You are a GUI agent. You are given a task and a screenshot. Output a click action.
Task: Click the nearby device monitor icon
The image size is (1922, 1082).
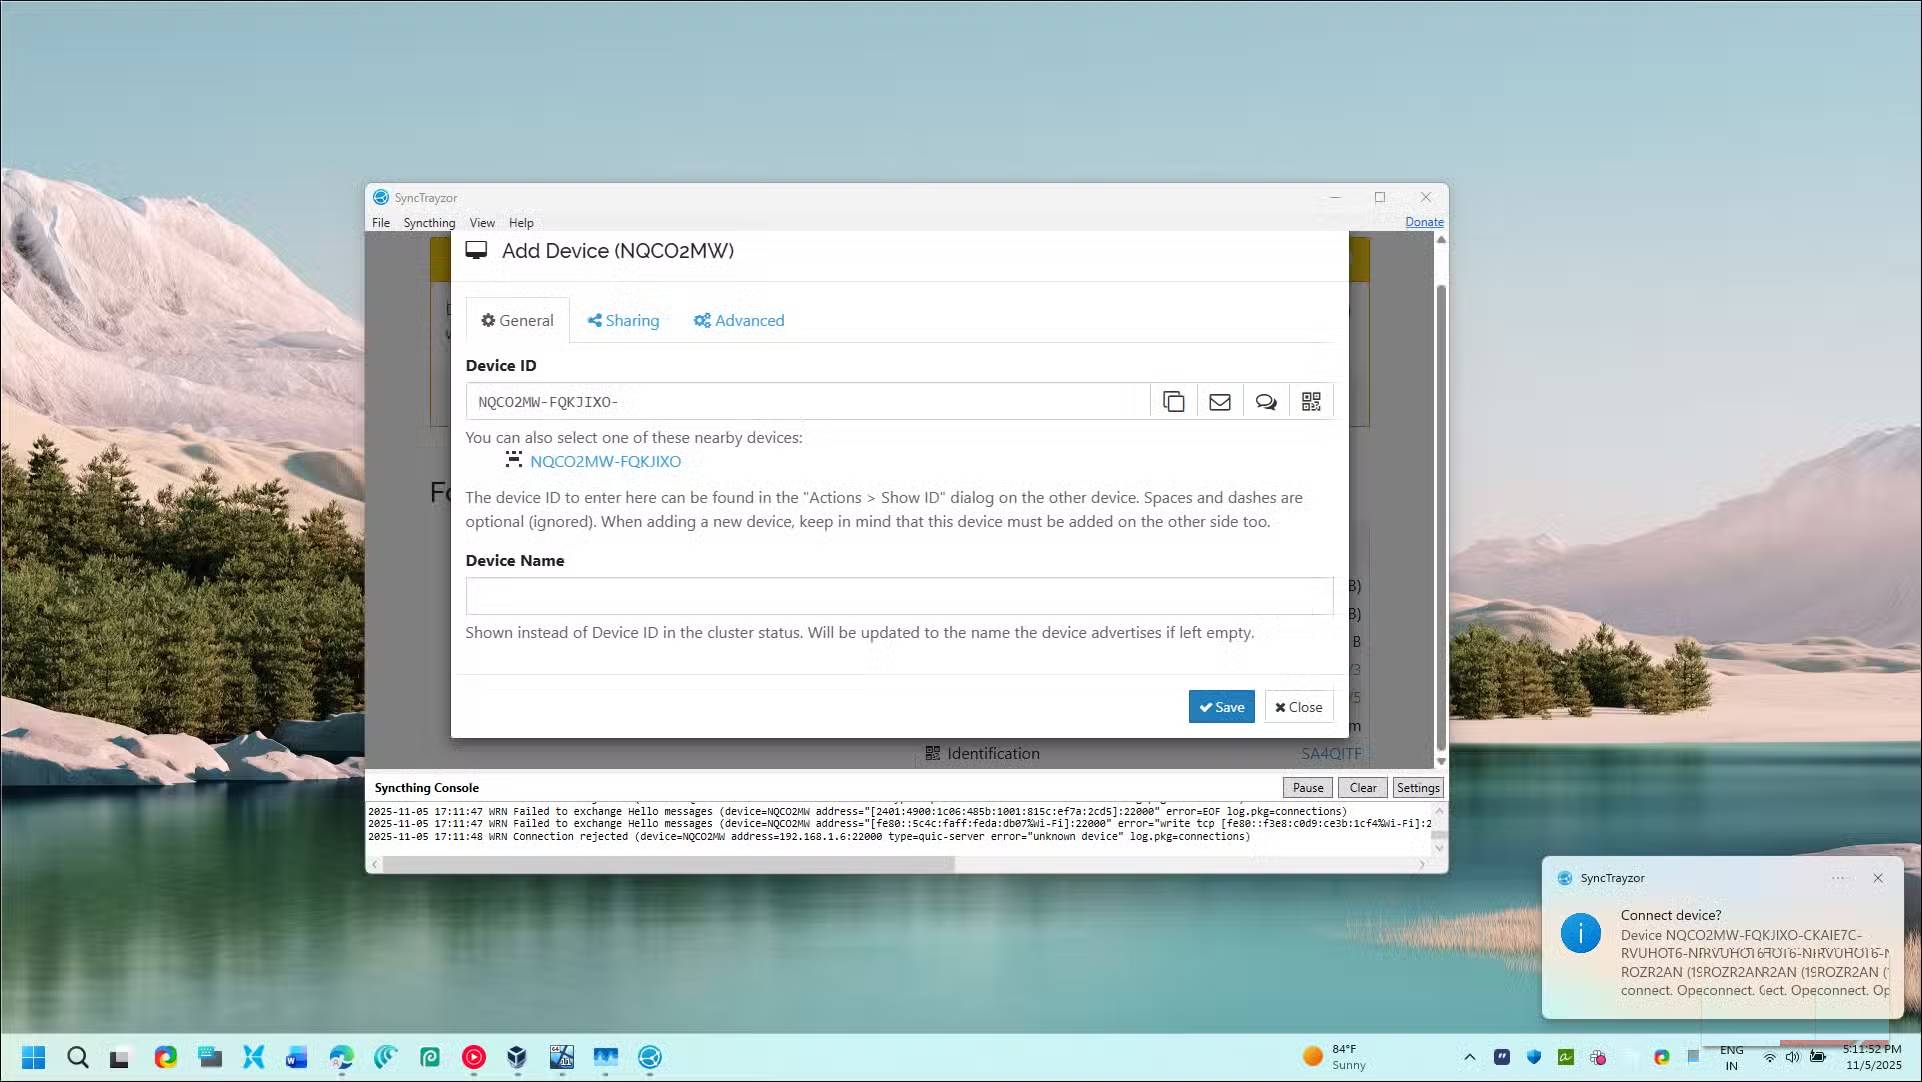tap(514, 460)
